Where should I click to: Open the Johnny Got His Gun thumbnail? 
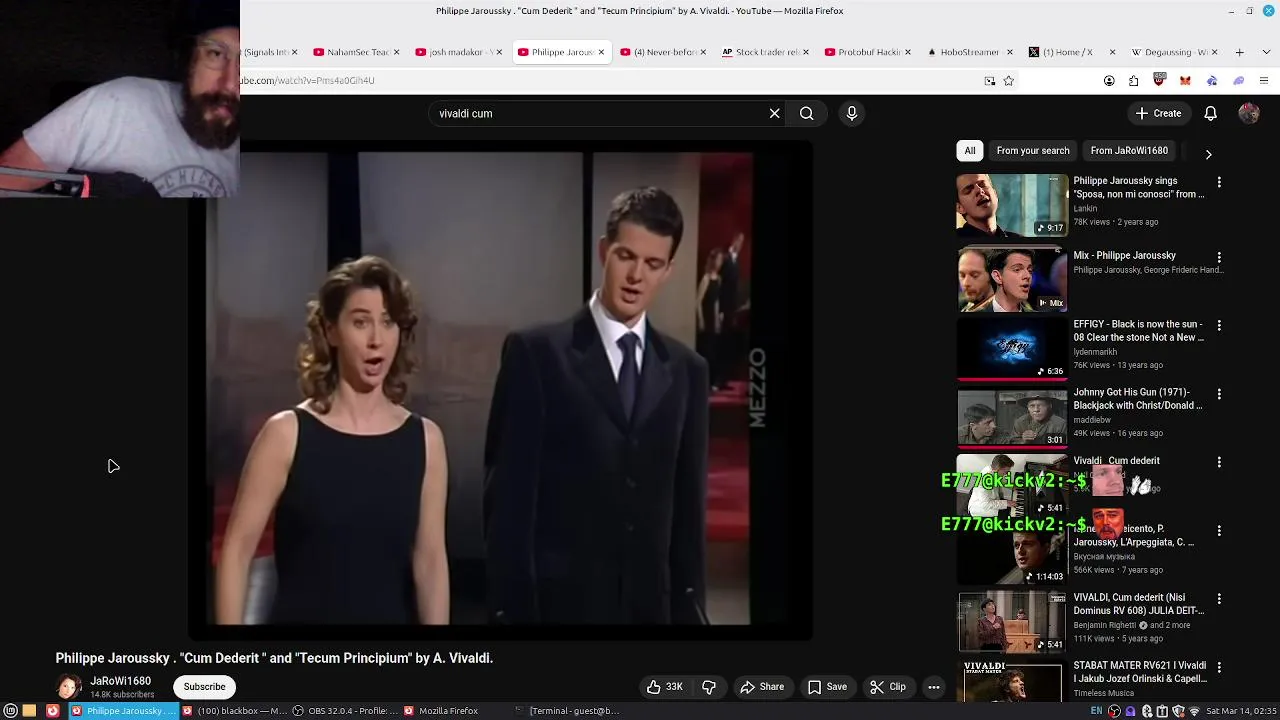tap(1012, 416)
